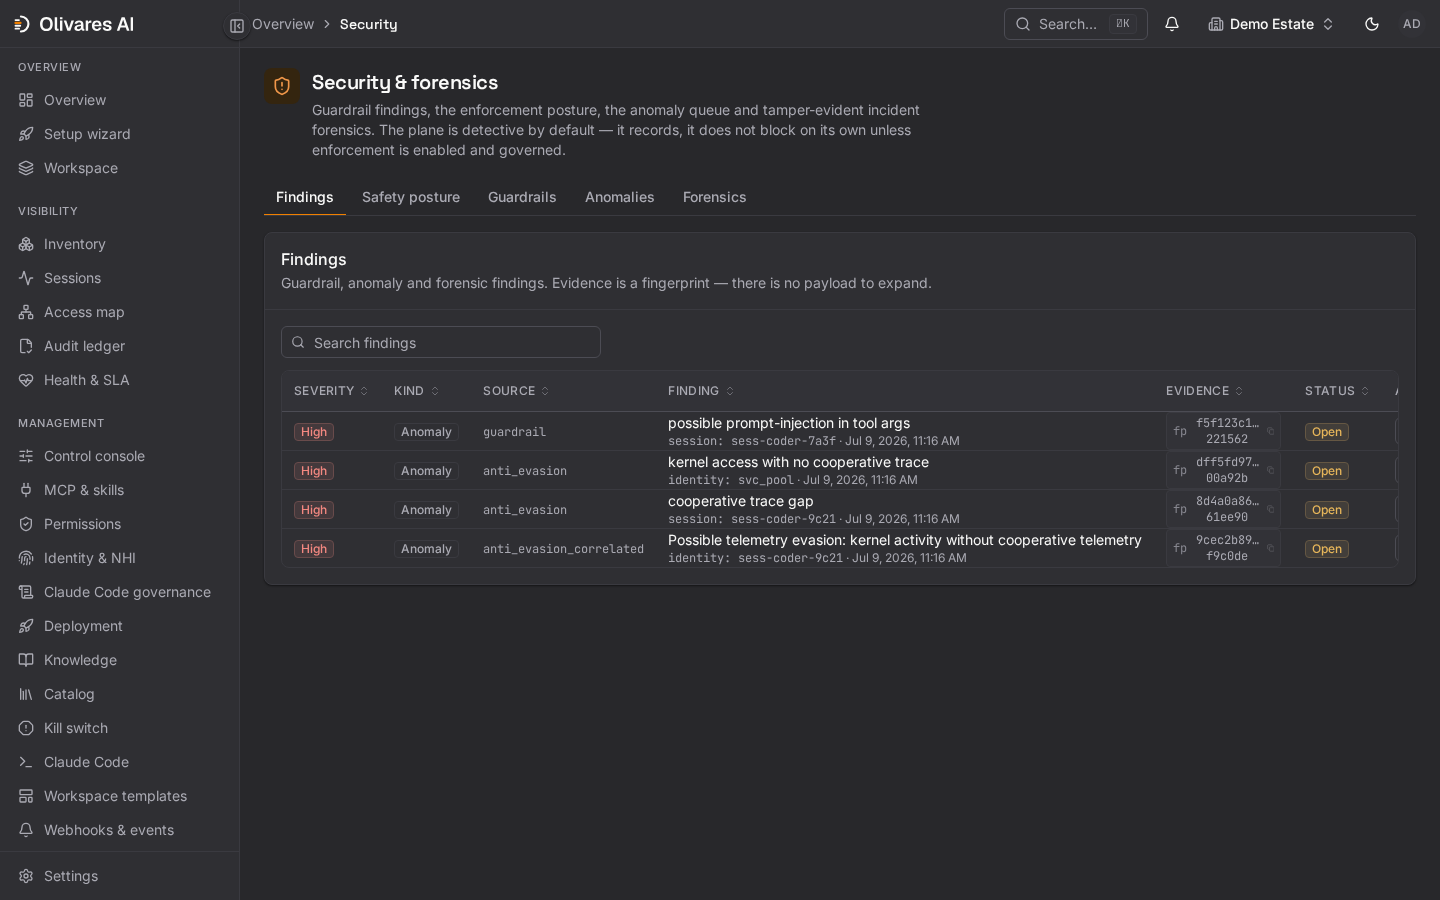Click Open status of telemetry evasion finding
This screenshot has height=900, width=1440.
(x=1327, y=549)
